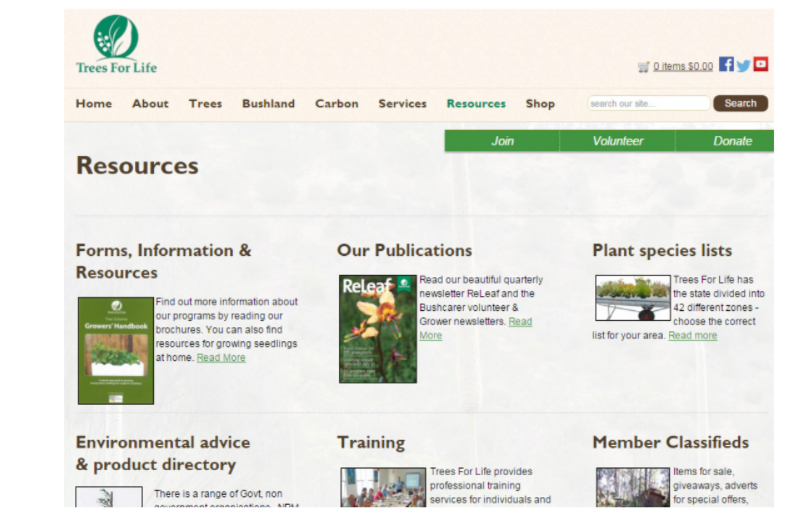Follow Read more under Plant species lists
The width and height of the screenshot is (808, 525).
pyautogui.click(x=693, y=335)
